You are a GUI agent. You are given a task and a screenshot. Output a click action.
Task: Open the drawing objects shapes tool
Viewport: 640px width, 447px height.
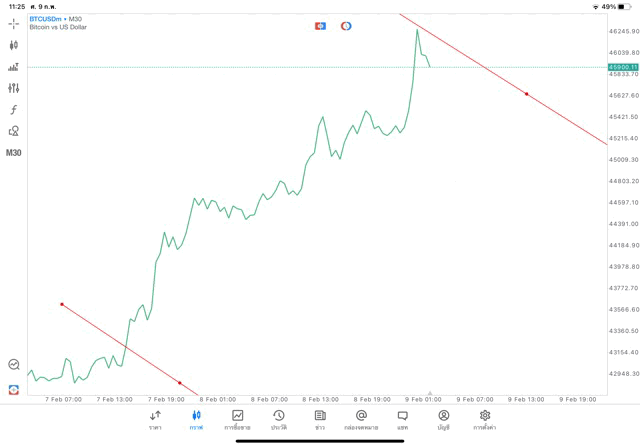[x=14, y=131]
